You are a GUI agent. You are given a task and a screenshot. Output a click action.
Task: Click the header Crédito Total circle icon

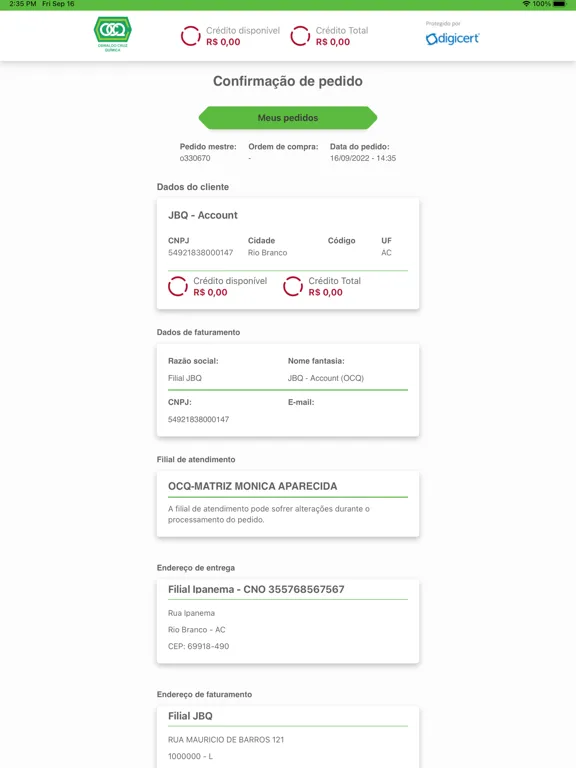tap(300, 36)
